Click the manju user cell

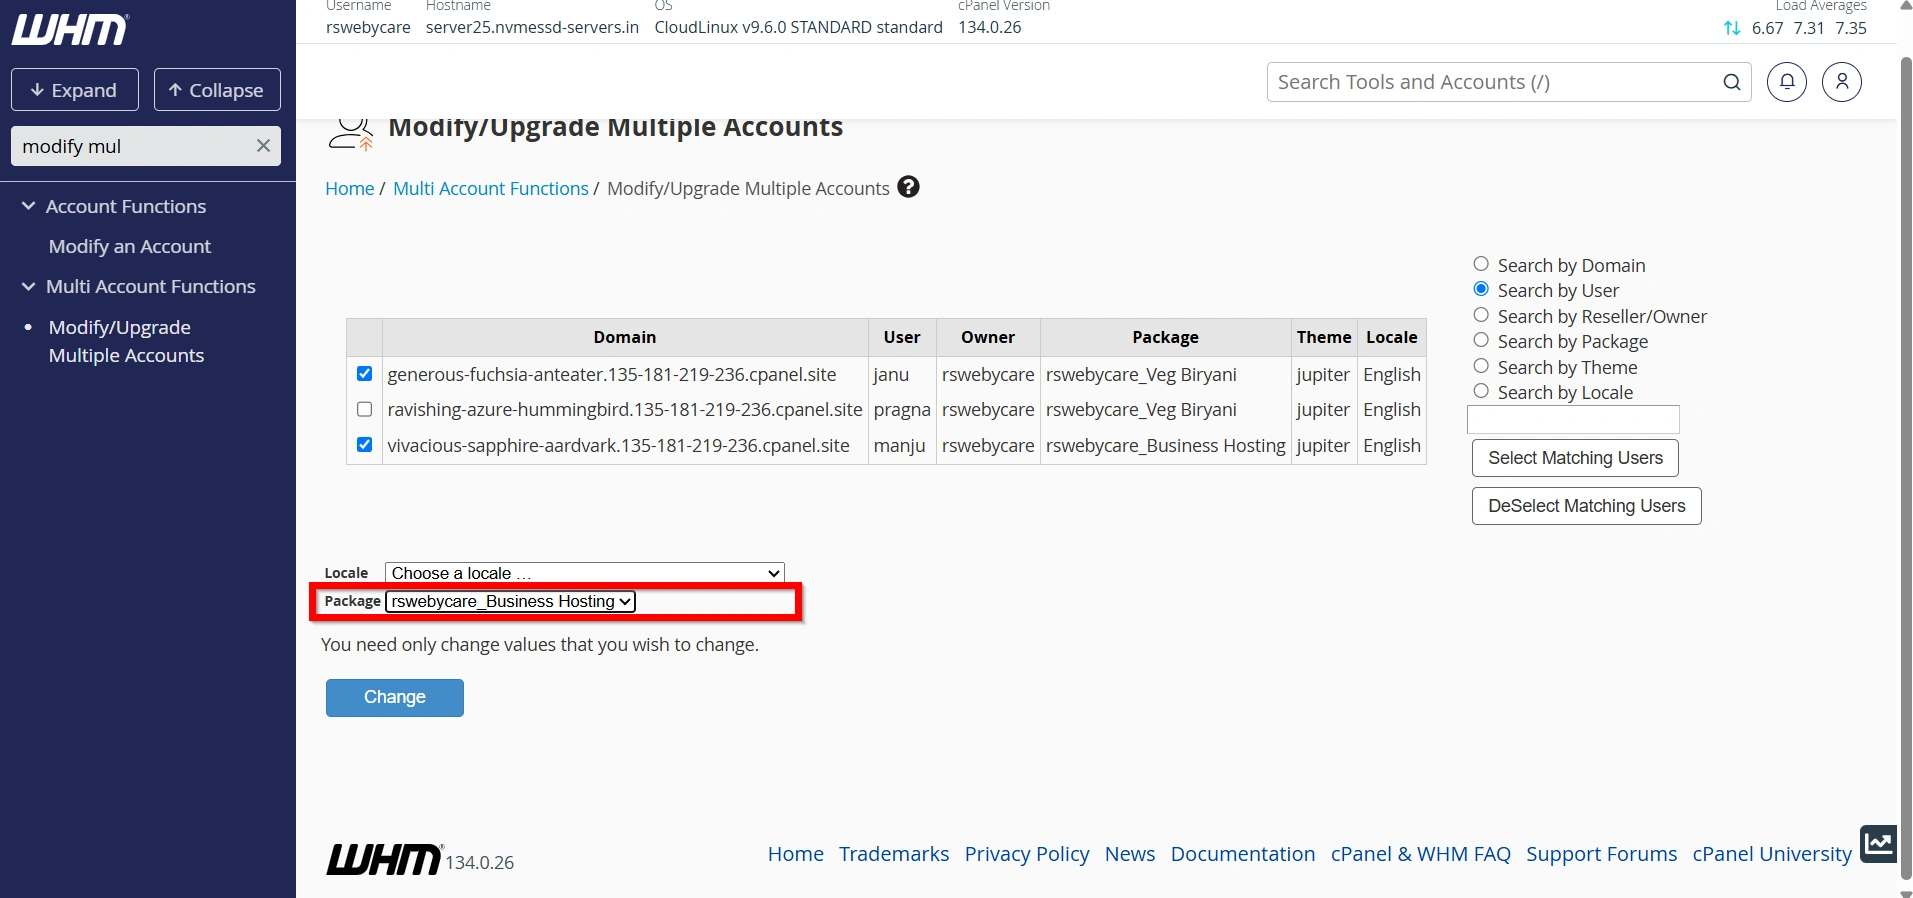tap(902, 445)
